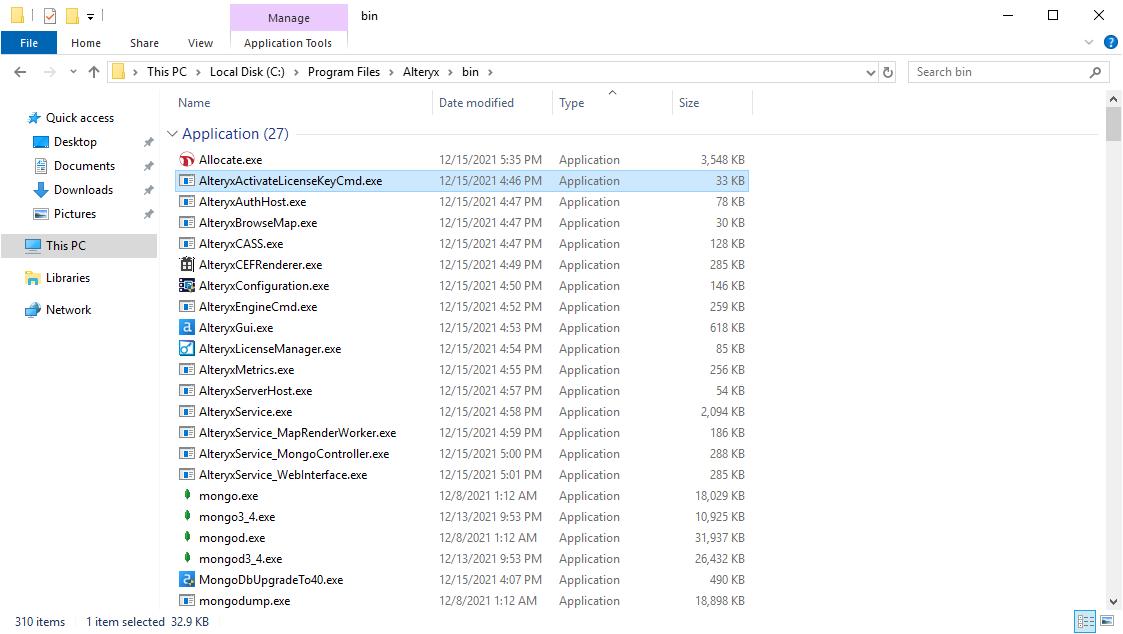Expand the ribbon with the chevron

pyautogui.click(x=1090, y=42)
